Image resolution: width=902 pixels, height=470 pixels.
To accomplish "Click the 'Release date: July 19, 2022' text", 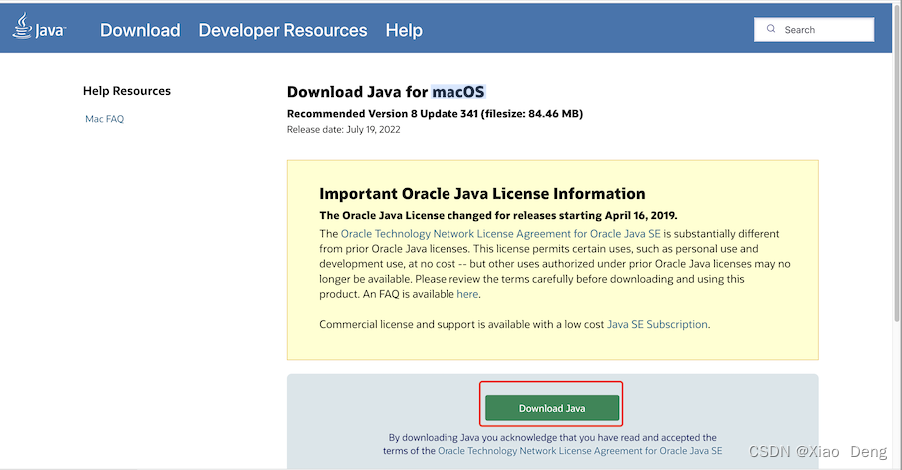I will pos(343,129).
